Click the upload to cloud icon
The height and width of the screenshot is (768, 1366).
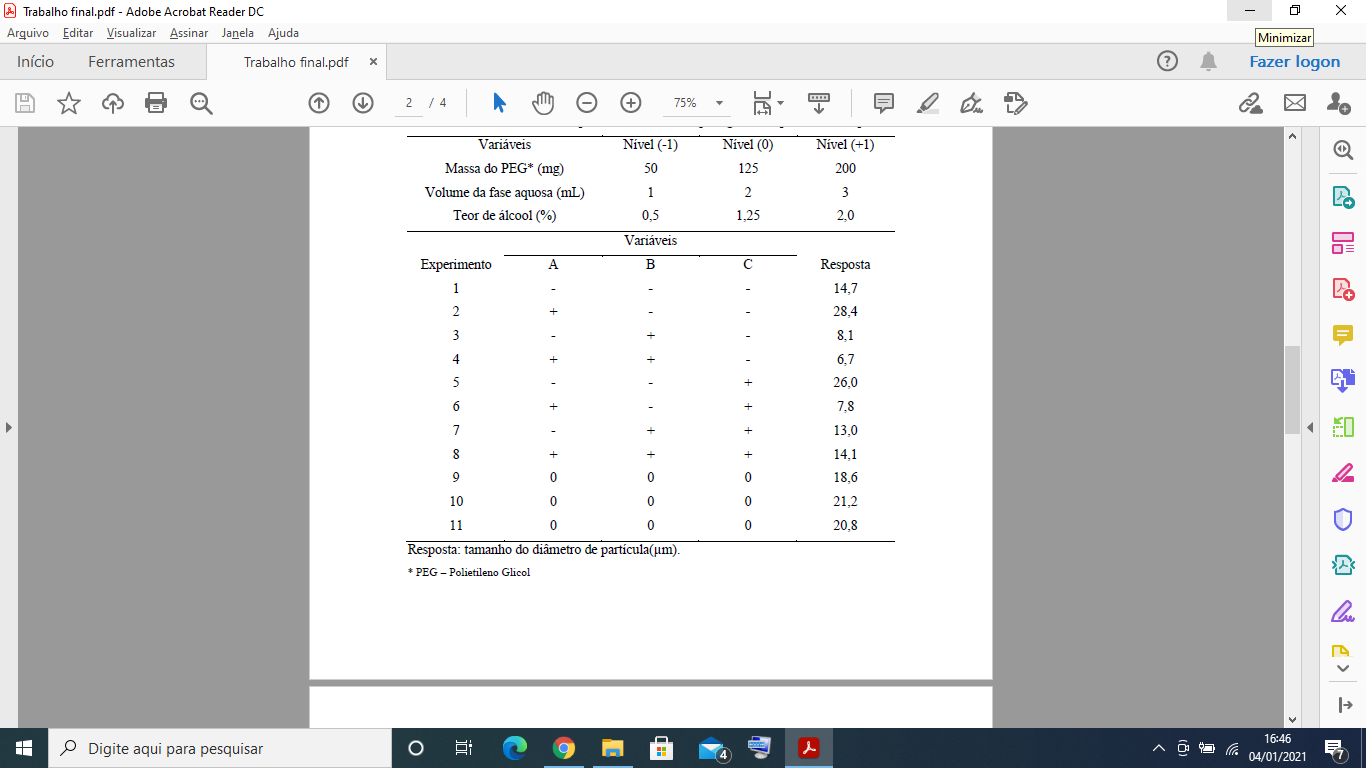click(113, 103)
